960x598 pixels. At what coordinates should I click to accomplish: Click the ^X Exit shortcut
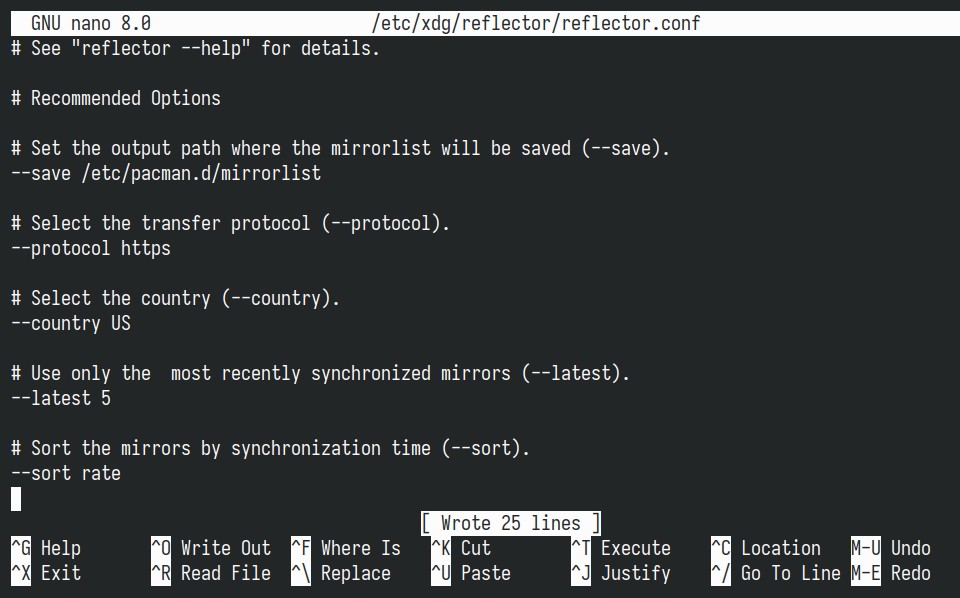46,573
